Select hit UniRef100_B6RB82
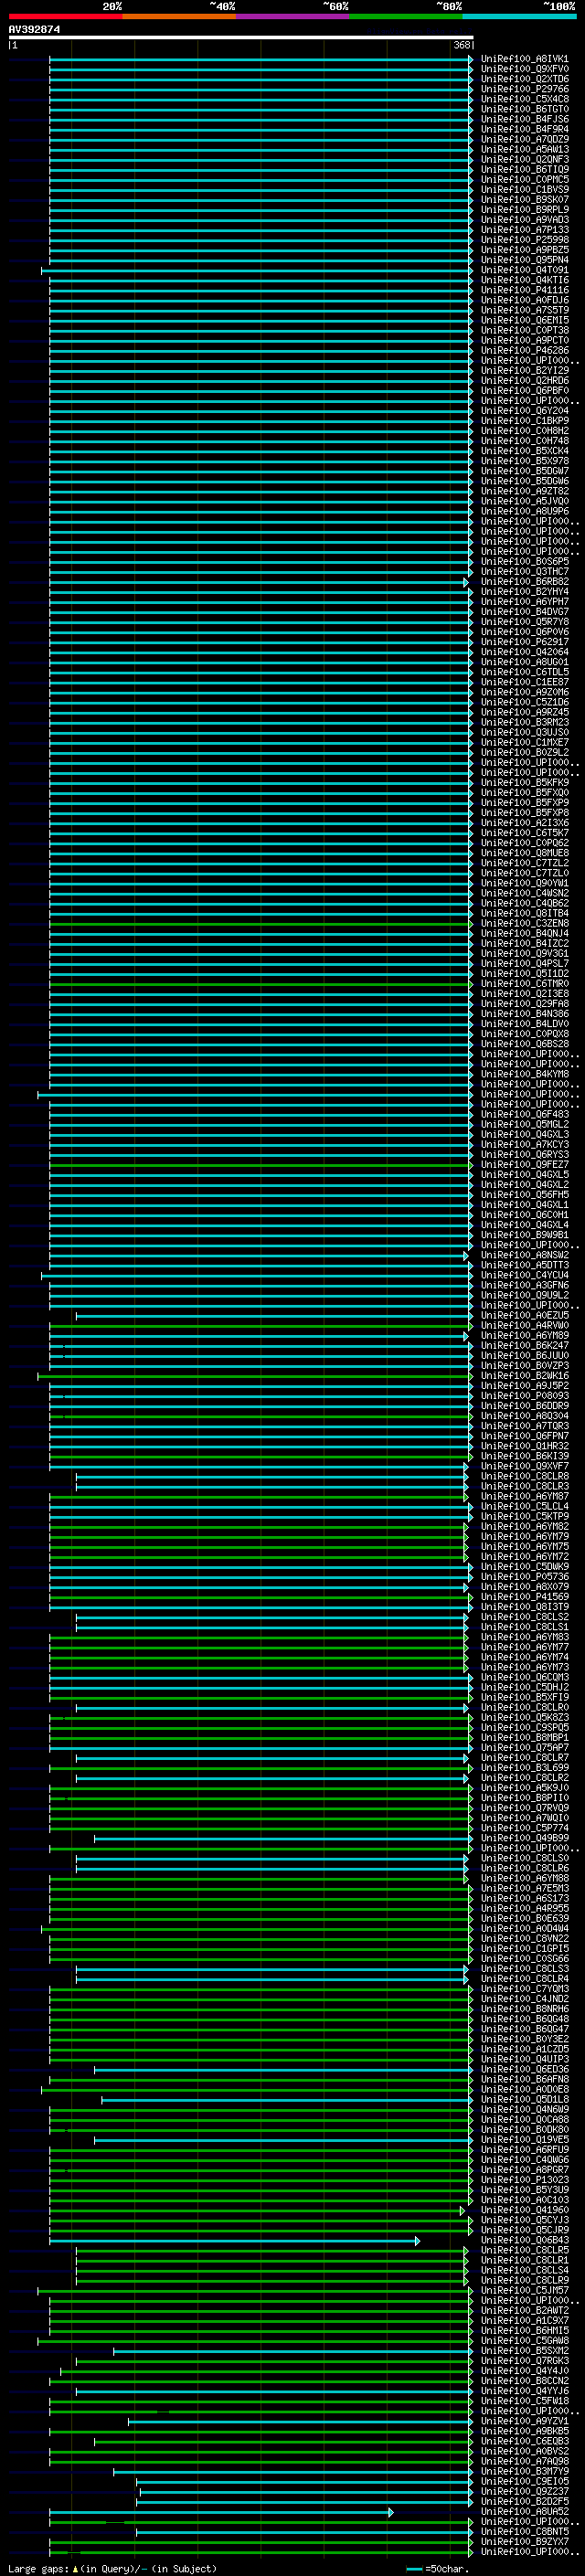The width and height of the screenshot is (585, 2576). coord(524,581)
